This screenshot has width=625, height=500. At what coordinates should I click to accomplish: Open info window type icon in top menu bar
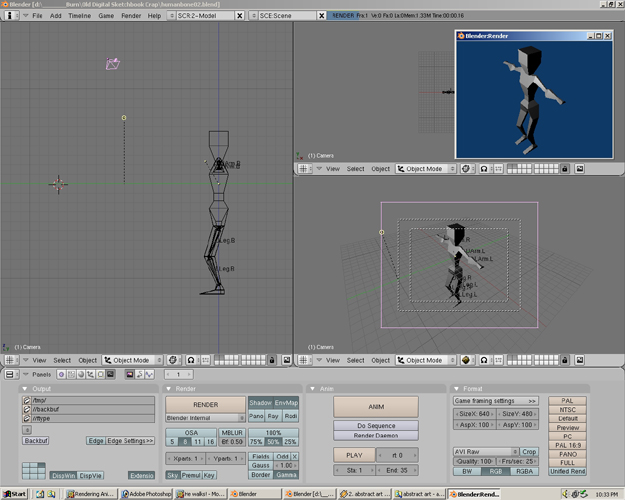(10, 16)
